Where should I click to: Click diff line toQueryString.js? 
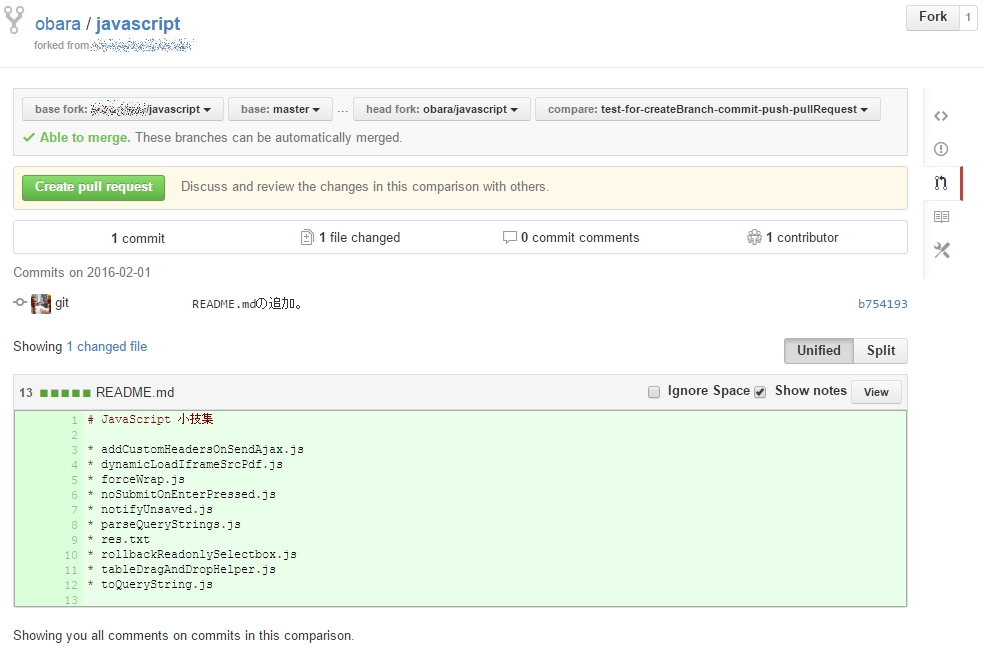pos(157,585)
